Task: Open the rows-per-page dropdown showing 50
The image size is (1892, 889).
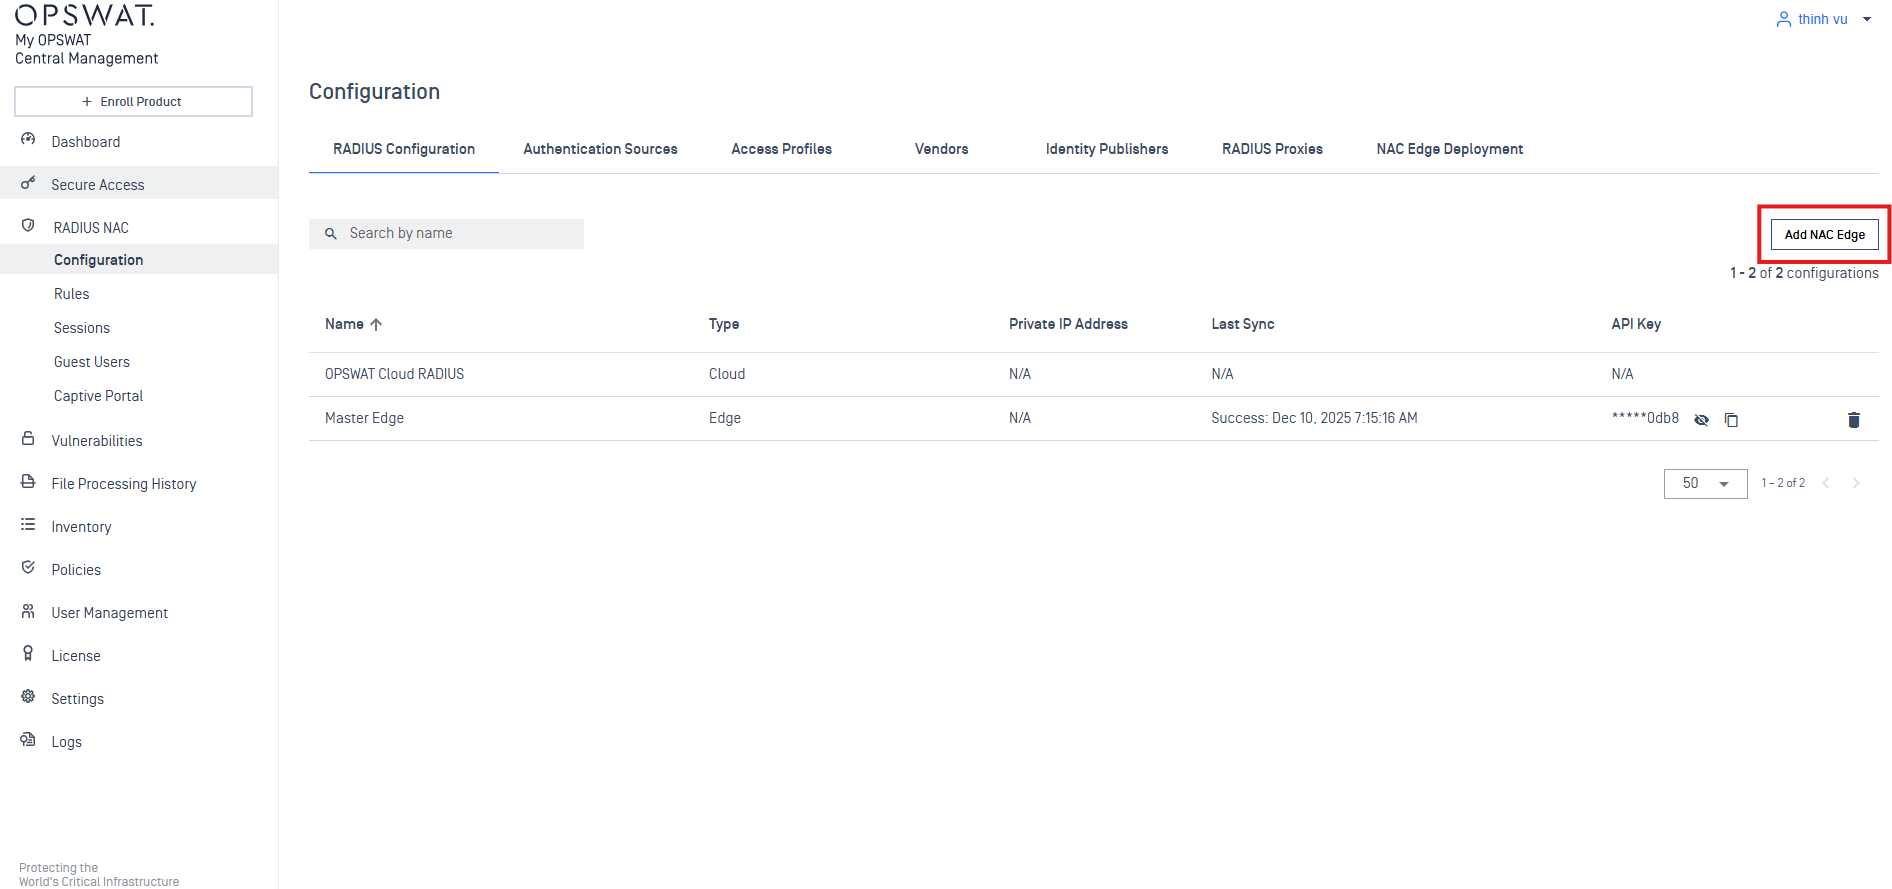Action: (x=1705, y=484)
